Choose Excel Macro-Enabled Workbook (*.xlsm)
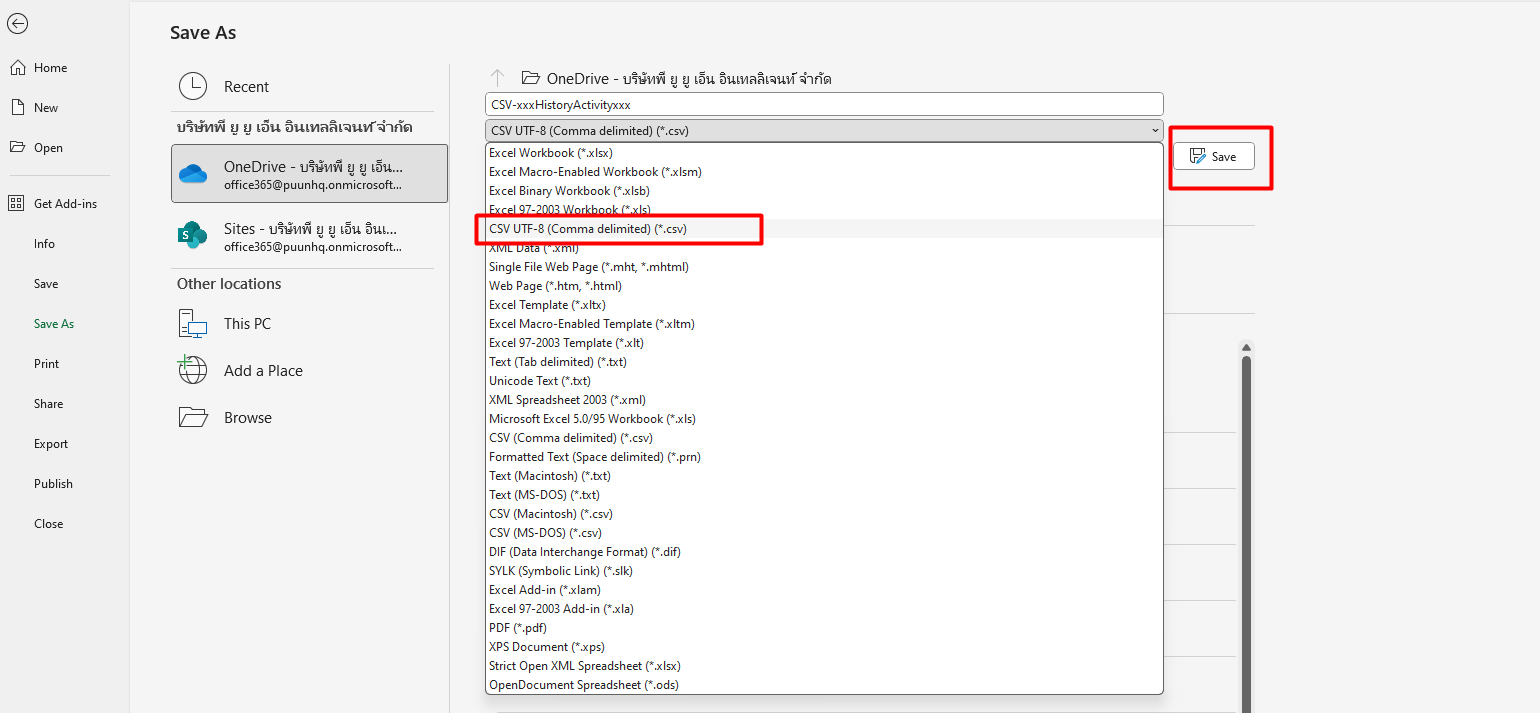Screen dimensions: 1540x713 pos(824,172)
